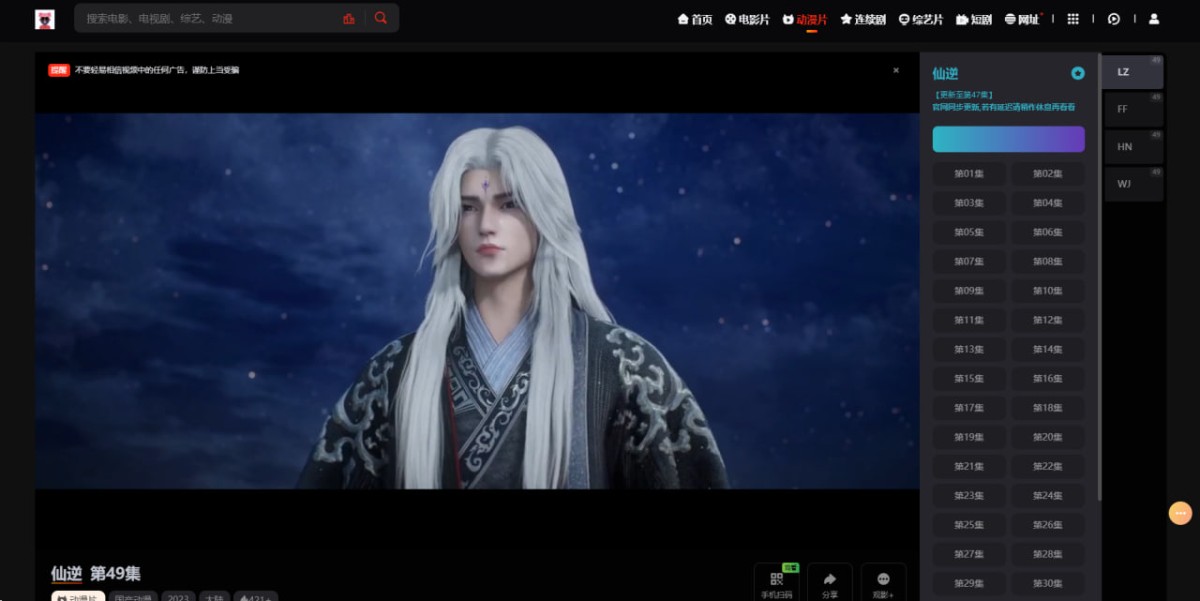Play episode 第21集

[x=969, y=466]
